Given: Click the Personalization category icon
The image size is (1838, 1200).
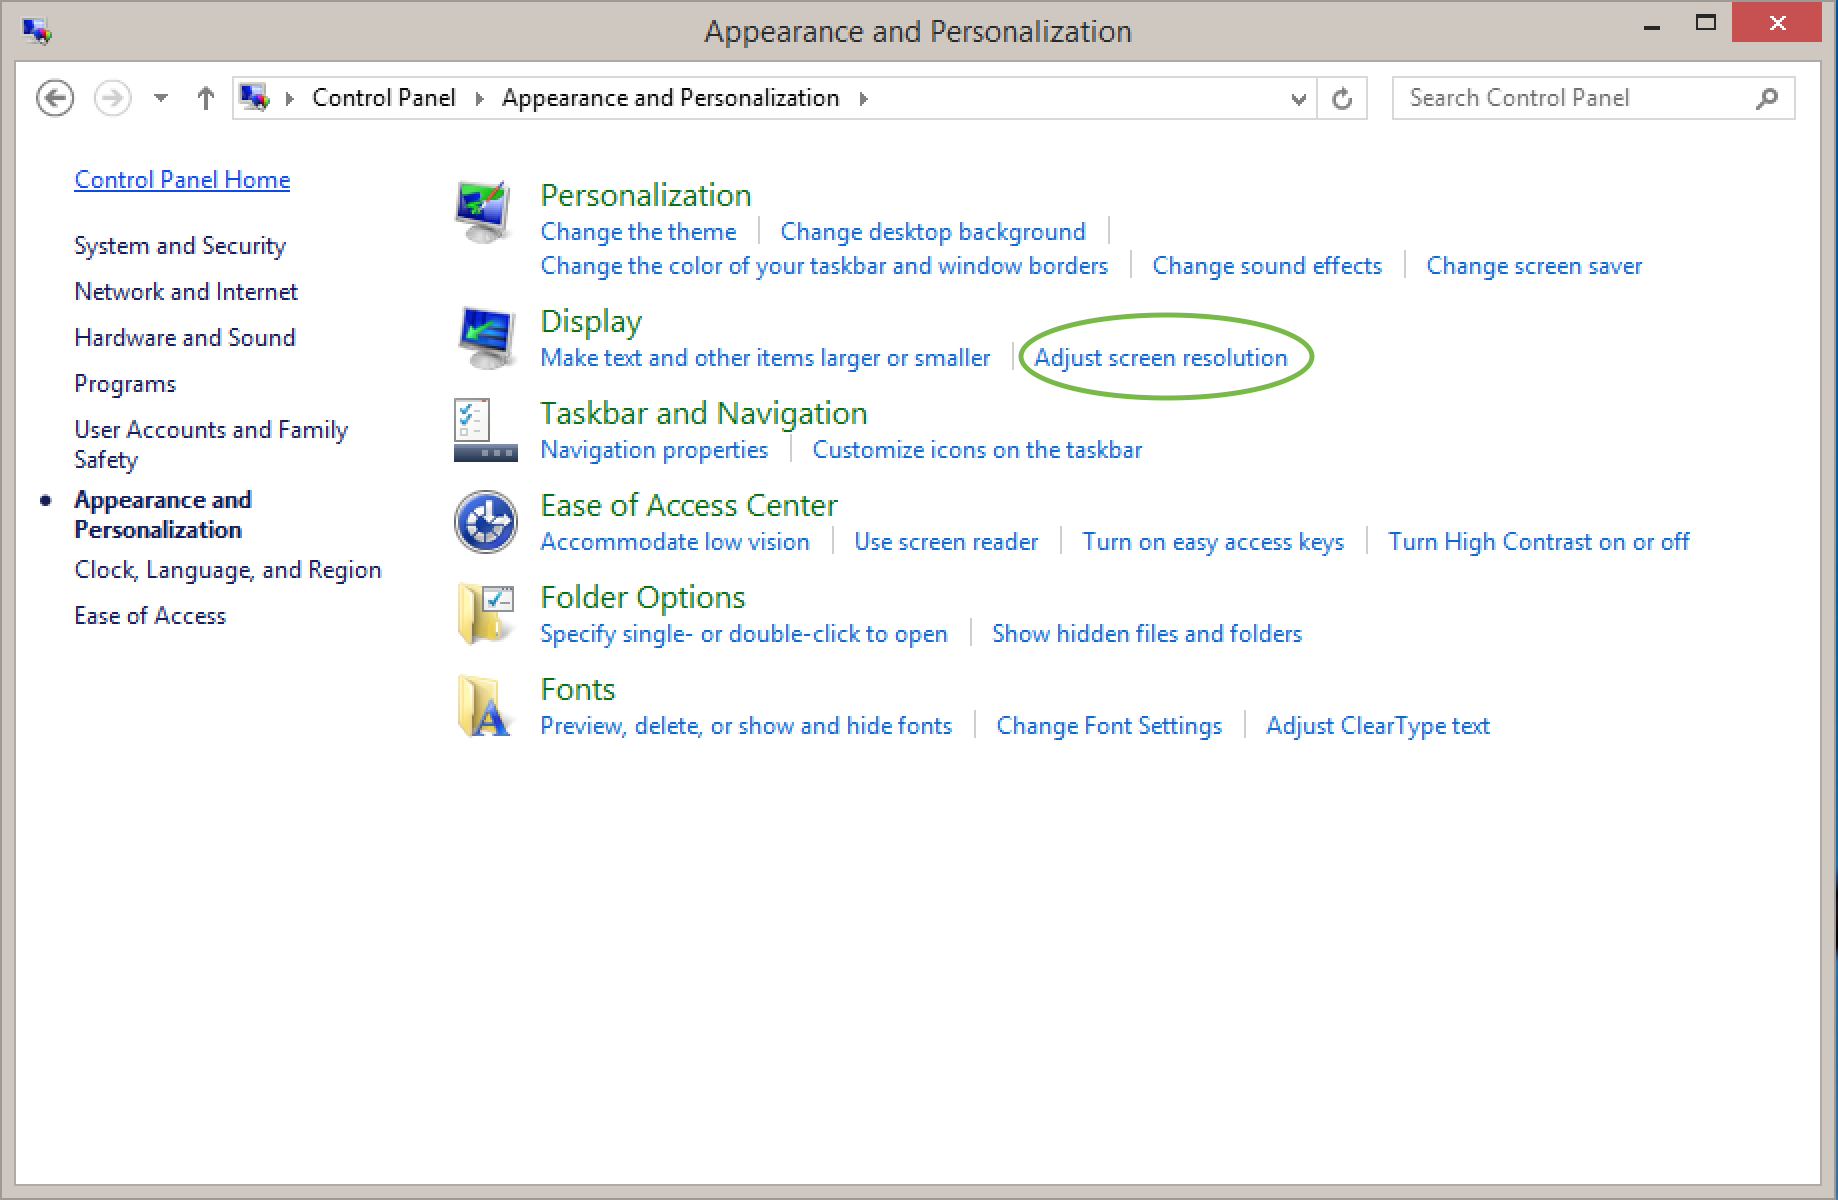Looking at the screenshot, I should pos(484,212).
